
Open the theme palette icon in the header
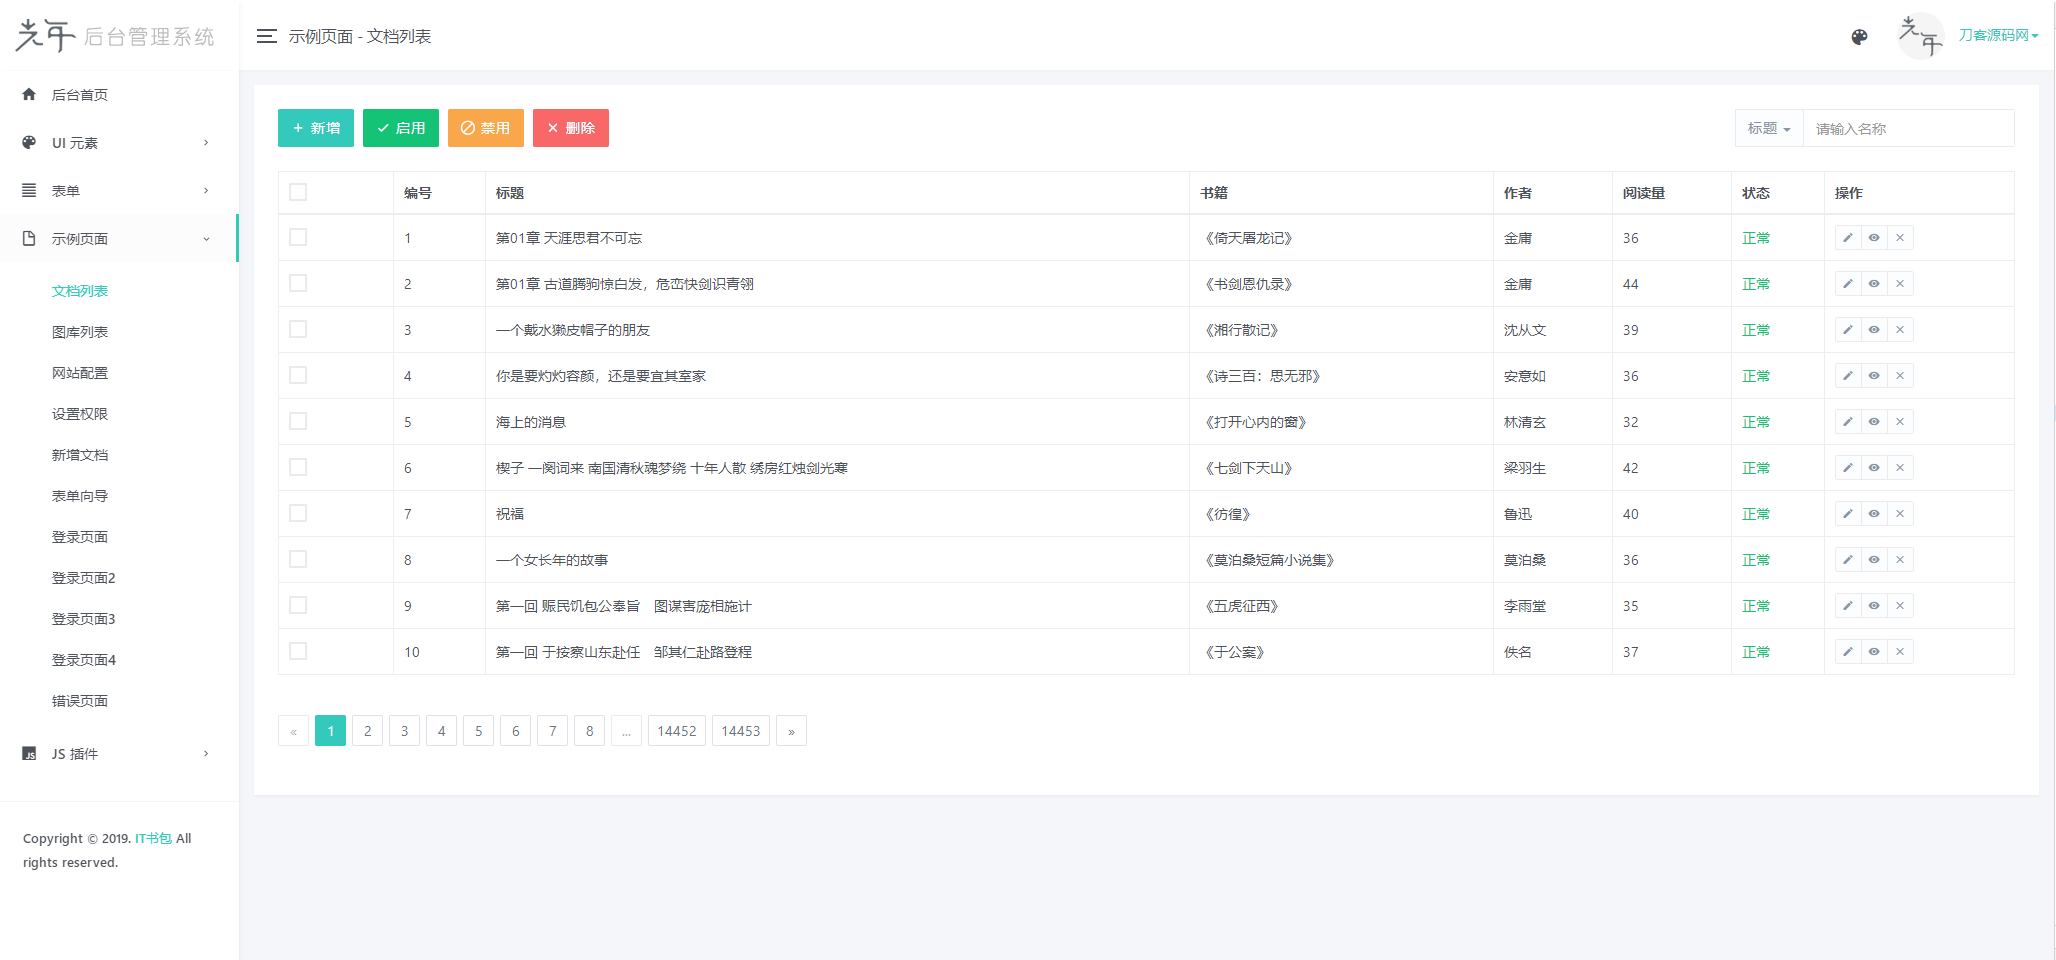pyautogui.click(x=1858, y=35)
